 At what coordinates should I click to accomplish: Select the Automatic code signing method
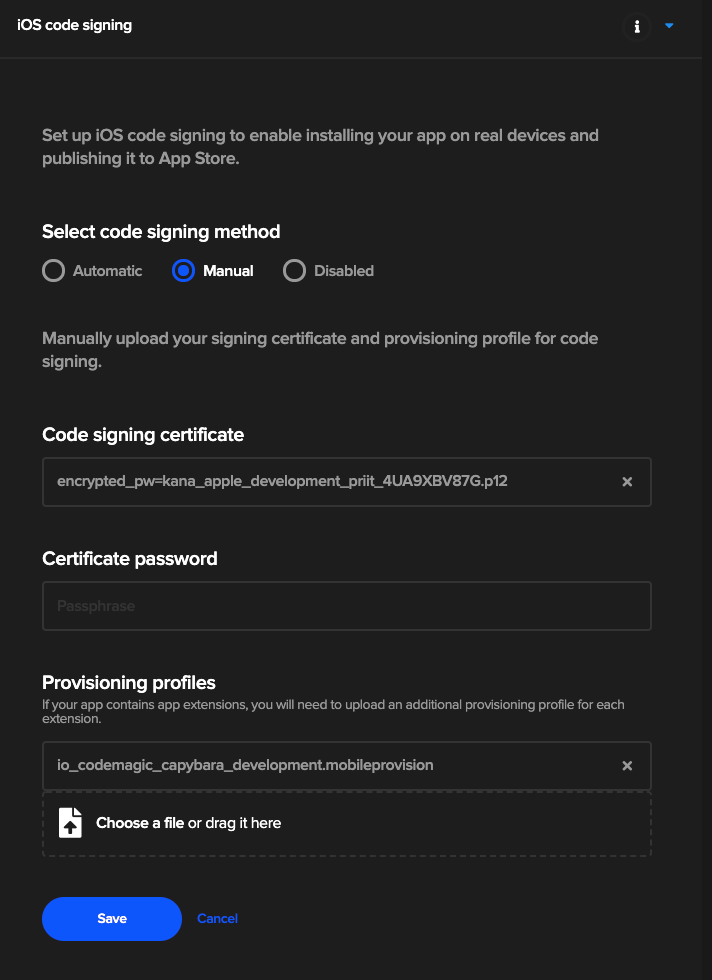pyautogui.click(x=53, y=270)
